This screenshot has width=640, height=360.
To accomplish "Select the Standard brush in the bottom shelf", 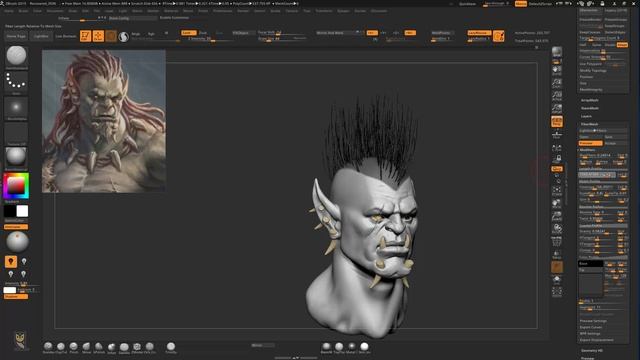I will 48,347.
